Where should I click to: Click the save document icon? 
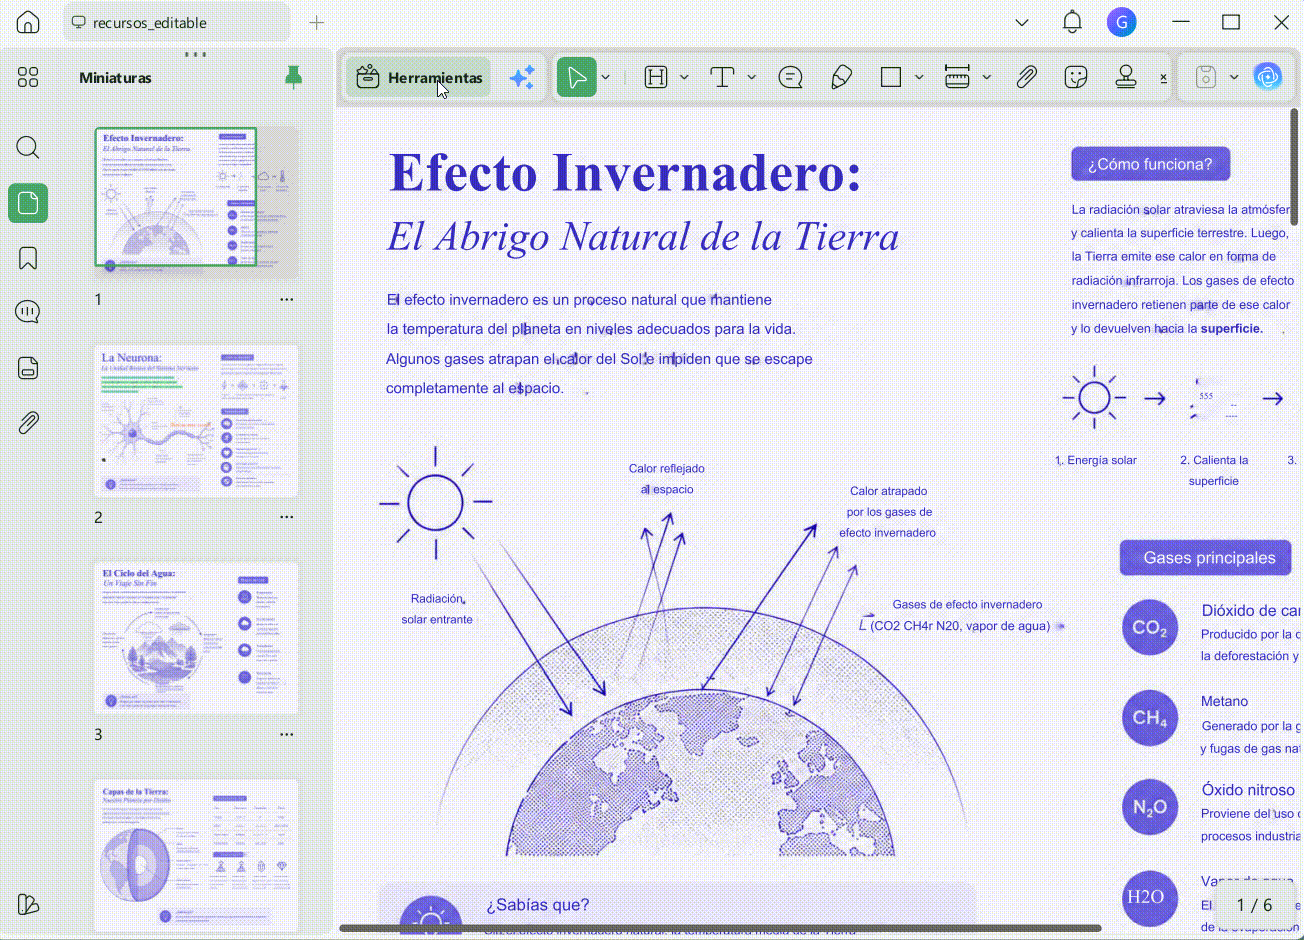point(1206,78)
